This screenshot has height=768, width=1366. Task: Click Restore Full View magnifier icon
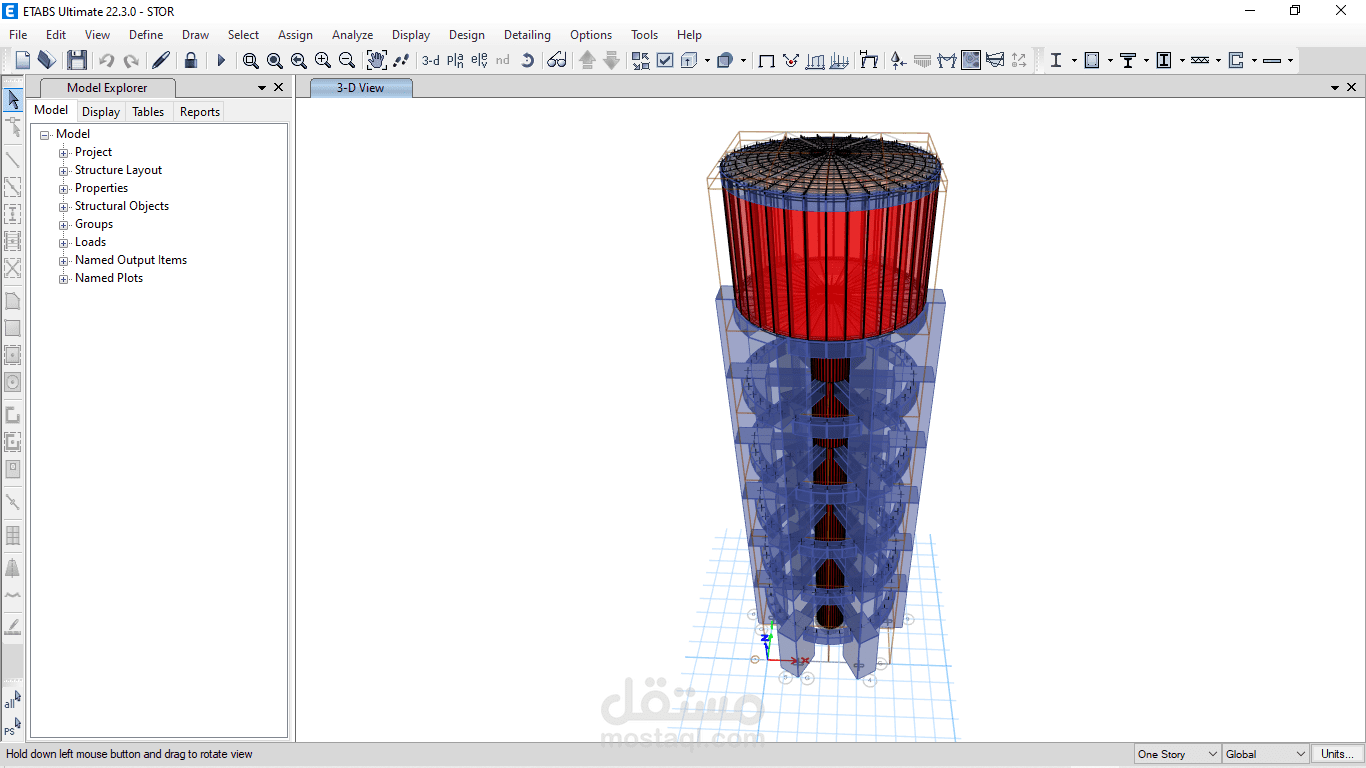point(275,60)
